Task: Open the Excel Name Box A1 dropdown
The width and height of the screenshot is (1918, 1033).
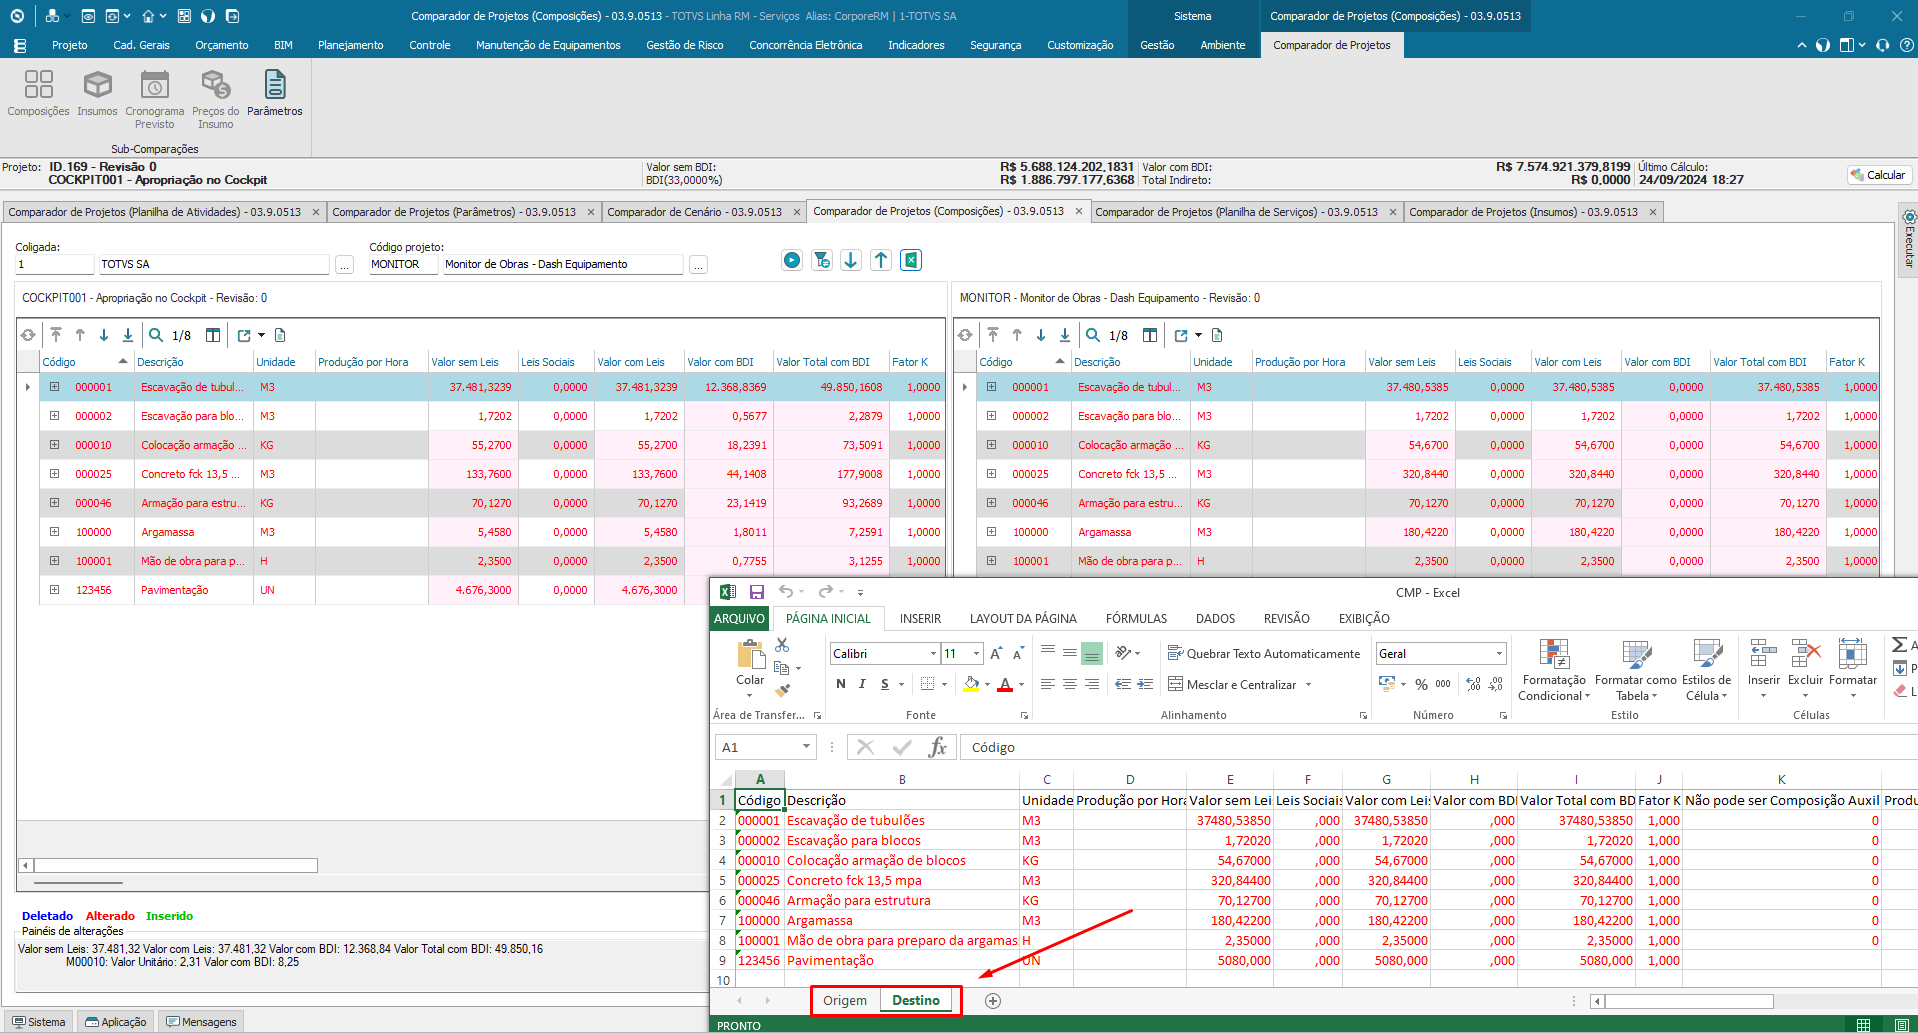Action: click(806, 747)
